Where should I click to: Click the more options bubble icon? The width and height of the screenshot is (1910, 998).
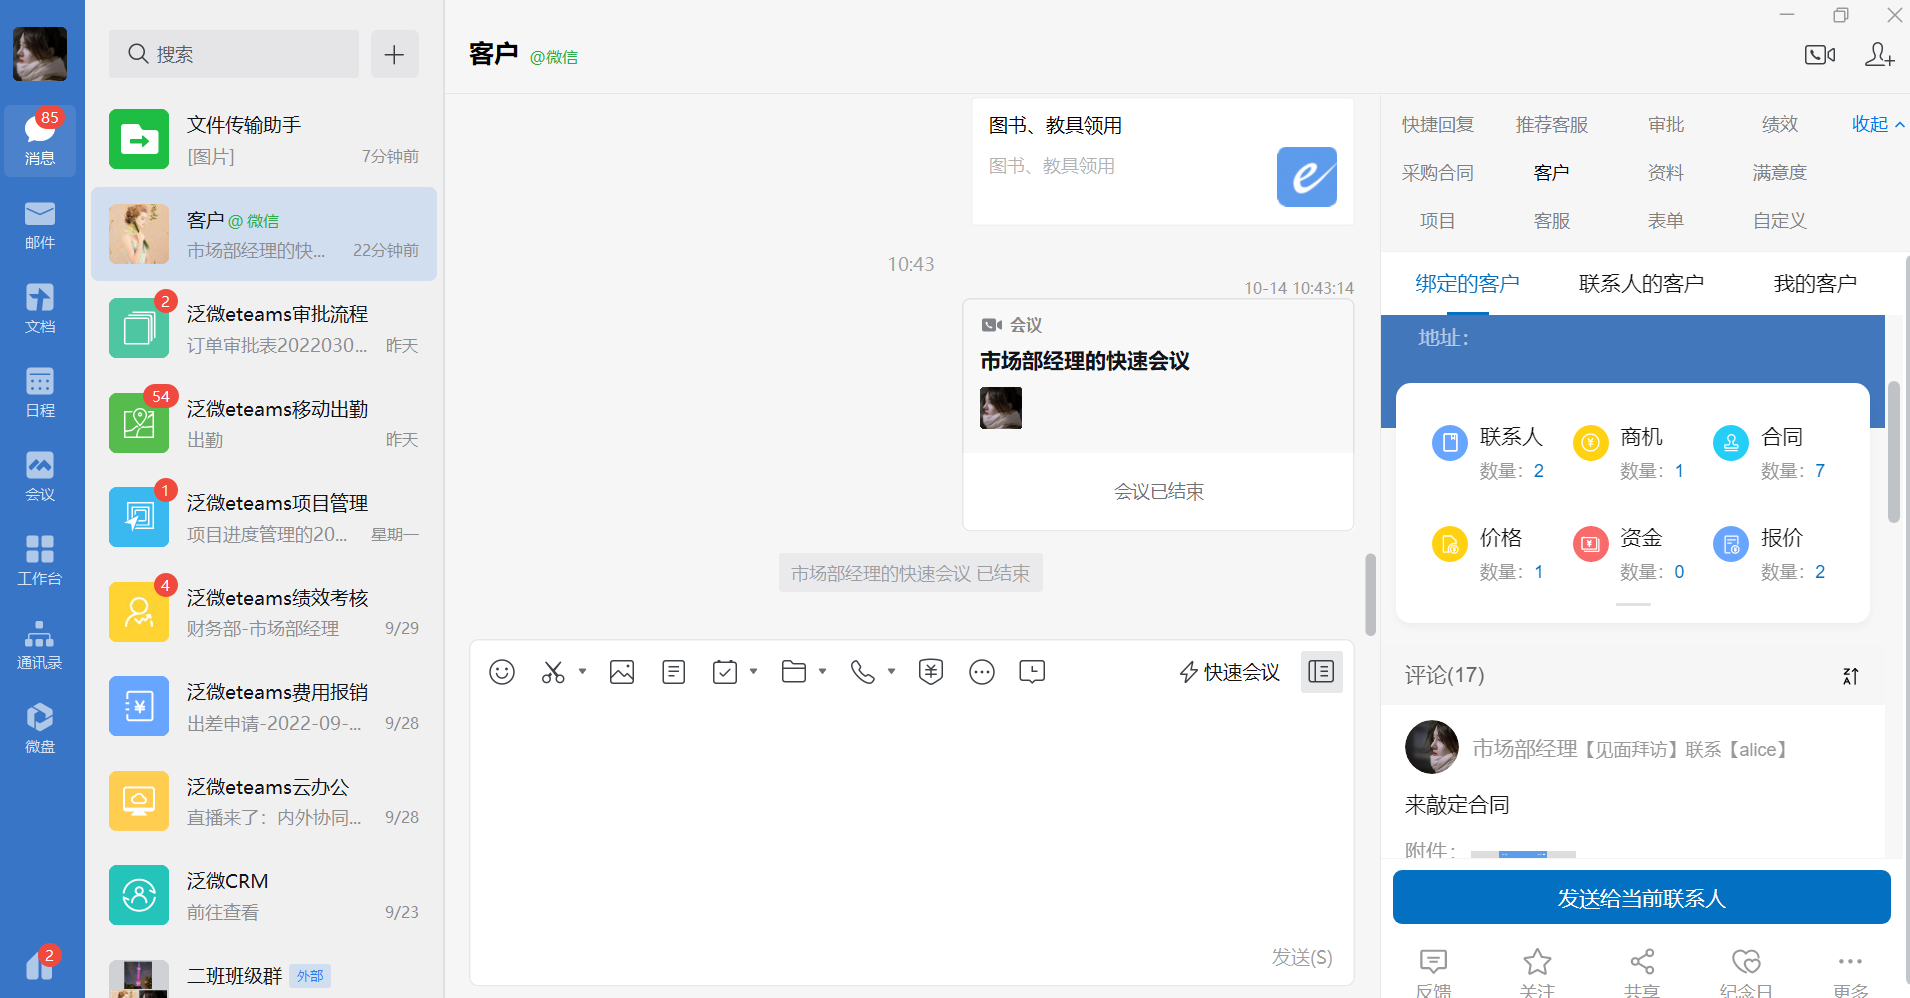(x=982, y=672)
